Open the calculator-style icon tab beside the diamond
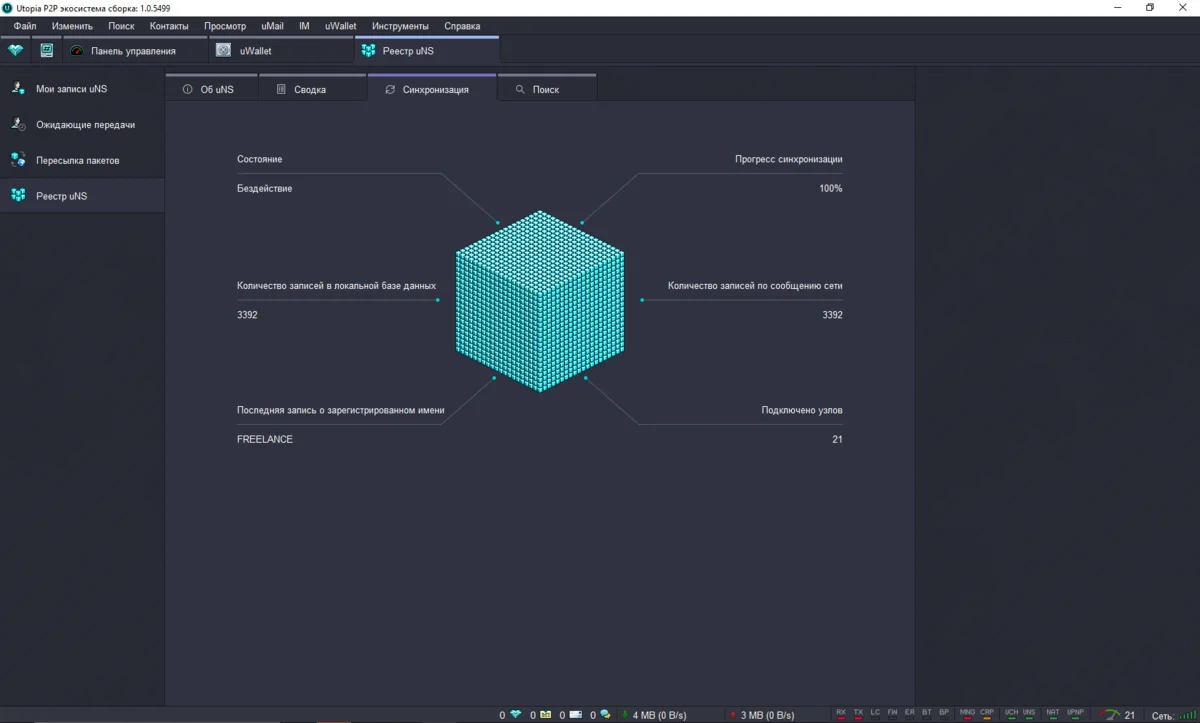 coord(46,50)
